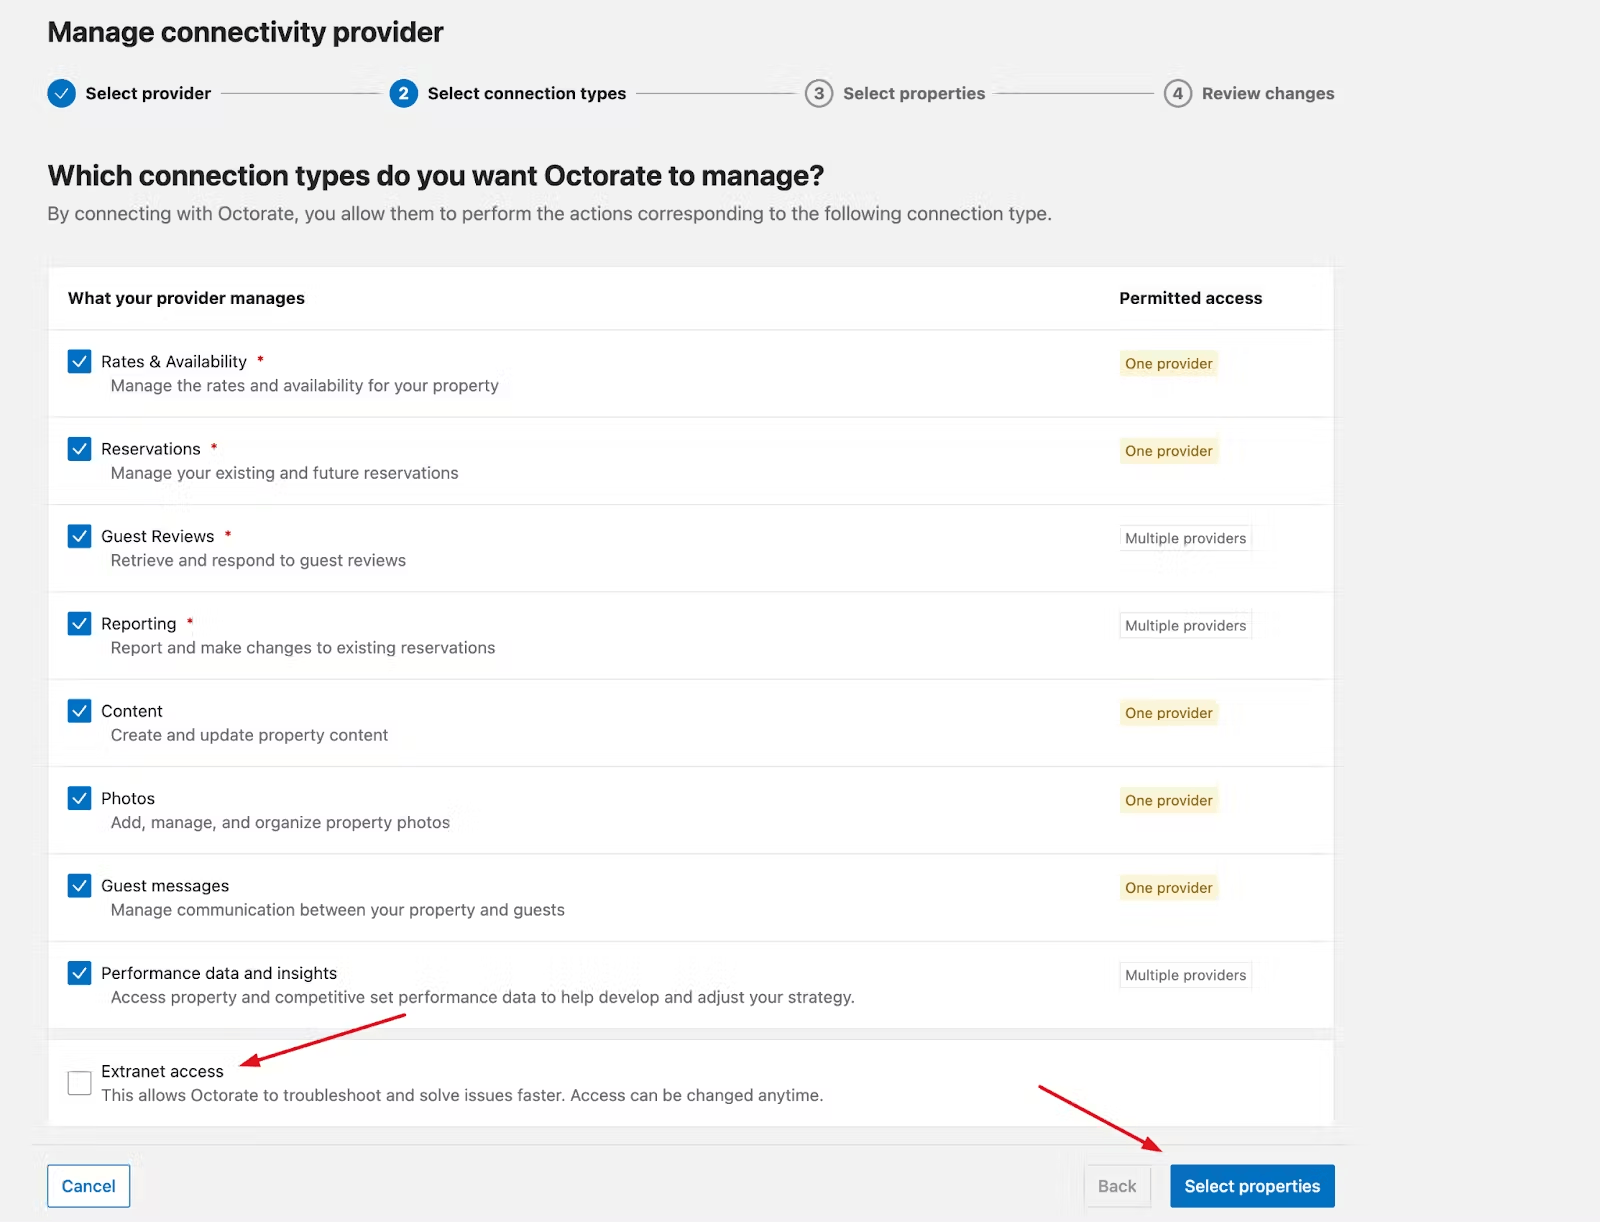The height and width of the screenshot is (1222, 1600).
Task: Click the step 3 circle icon
Action: pos(818,93)
